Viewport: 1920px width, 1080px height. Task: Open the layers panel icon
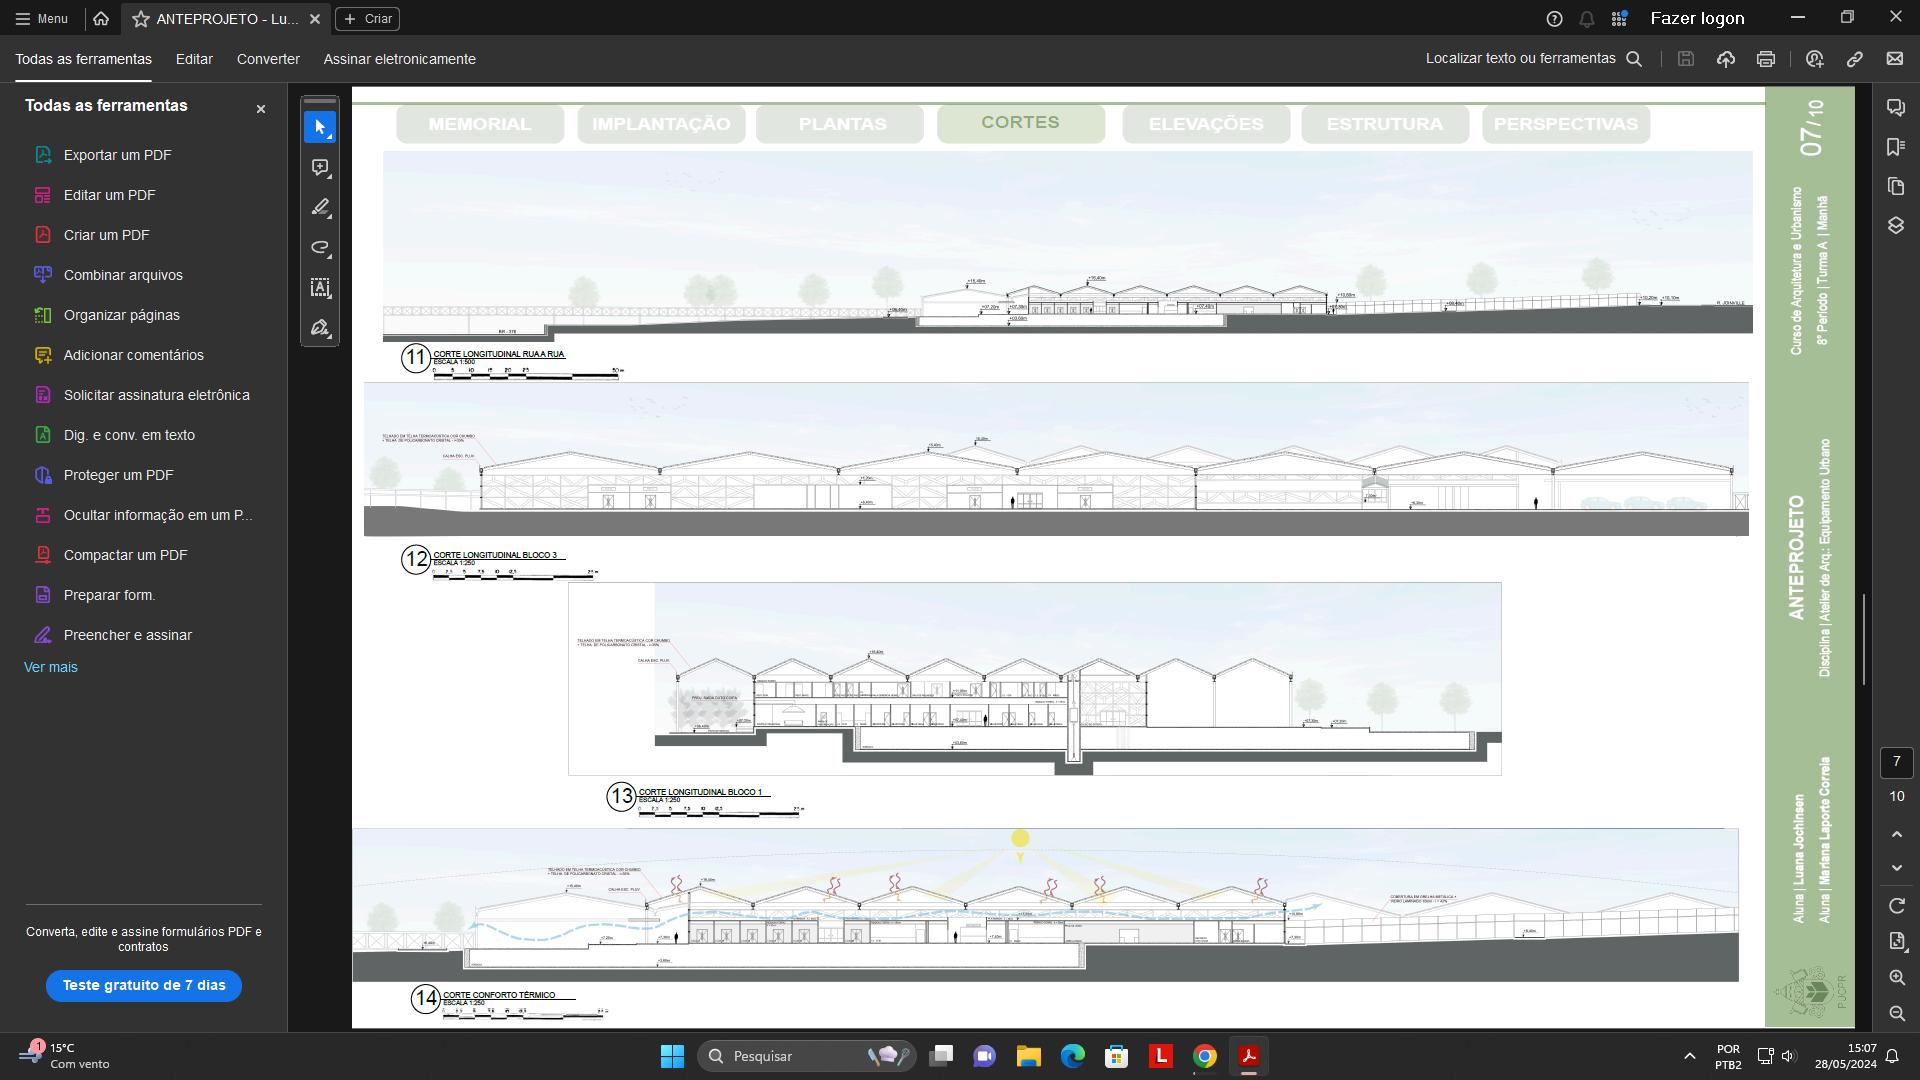1896,226
